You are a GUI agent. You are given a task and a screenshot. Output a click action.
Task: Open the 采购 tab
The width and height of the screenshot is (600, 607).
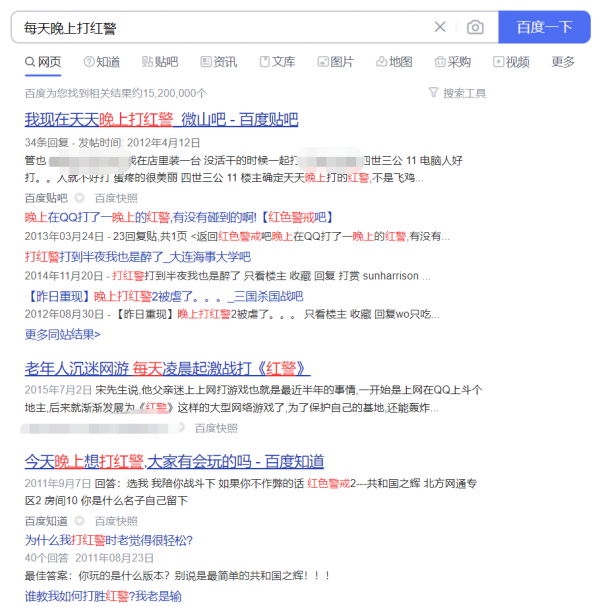[x=453, y=62]
